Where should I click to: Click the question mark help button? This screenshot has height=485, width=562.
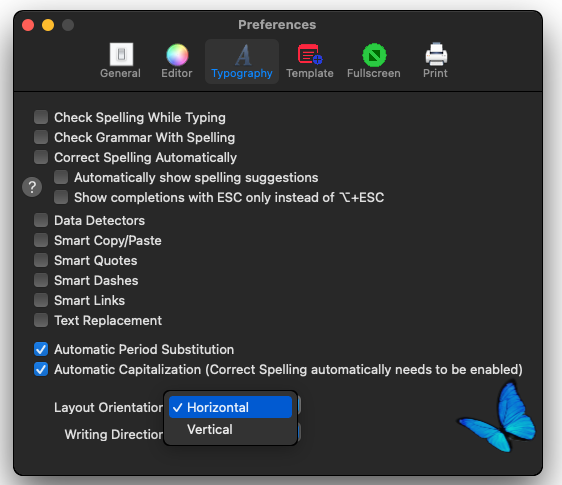32,187
